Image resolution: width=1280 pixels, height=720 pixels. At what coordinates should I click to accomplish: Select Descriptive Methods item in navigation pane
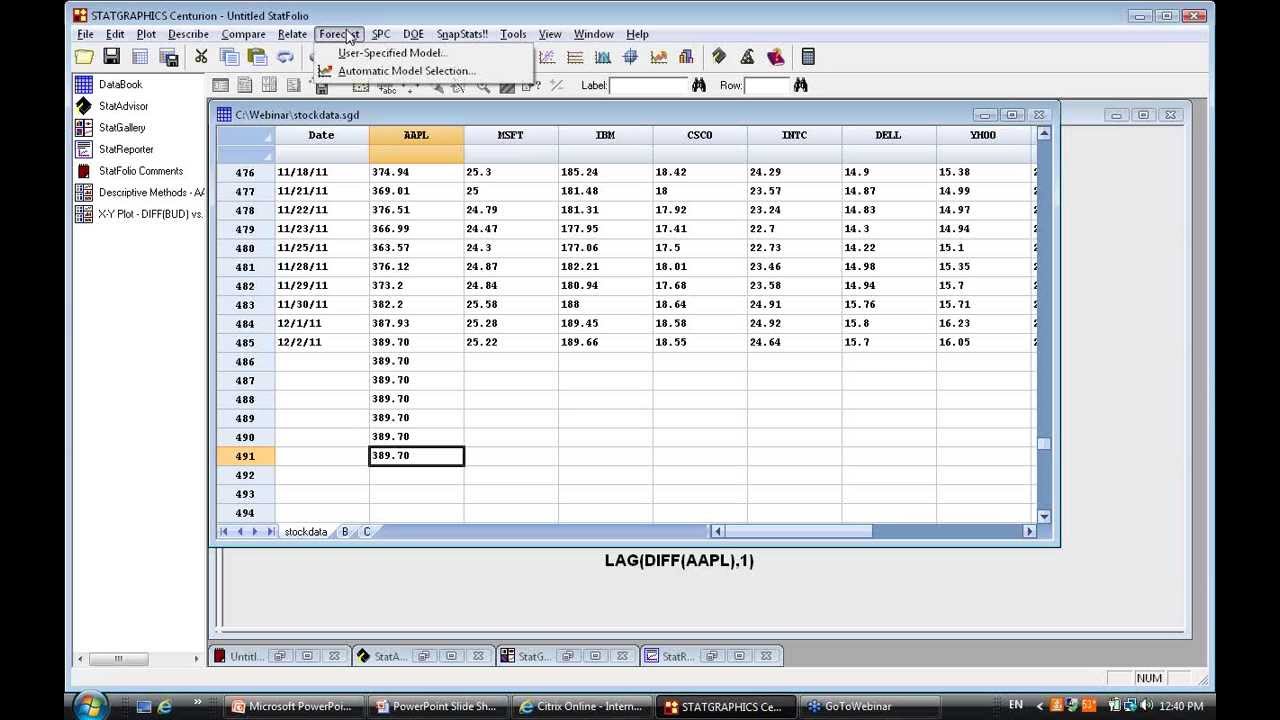tap(151, 193)
